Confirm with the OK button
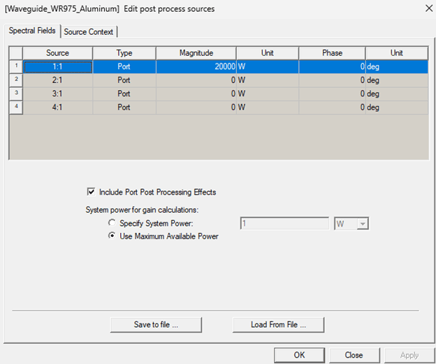The height and width of the screenshot is (364, 436). pos(299,355)
